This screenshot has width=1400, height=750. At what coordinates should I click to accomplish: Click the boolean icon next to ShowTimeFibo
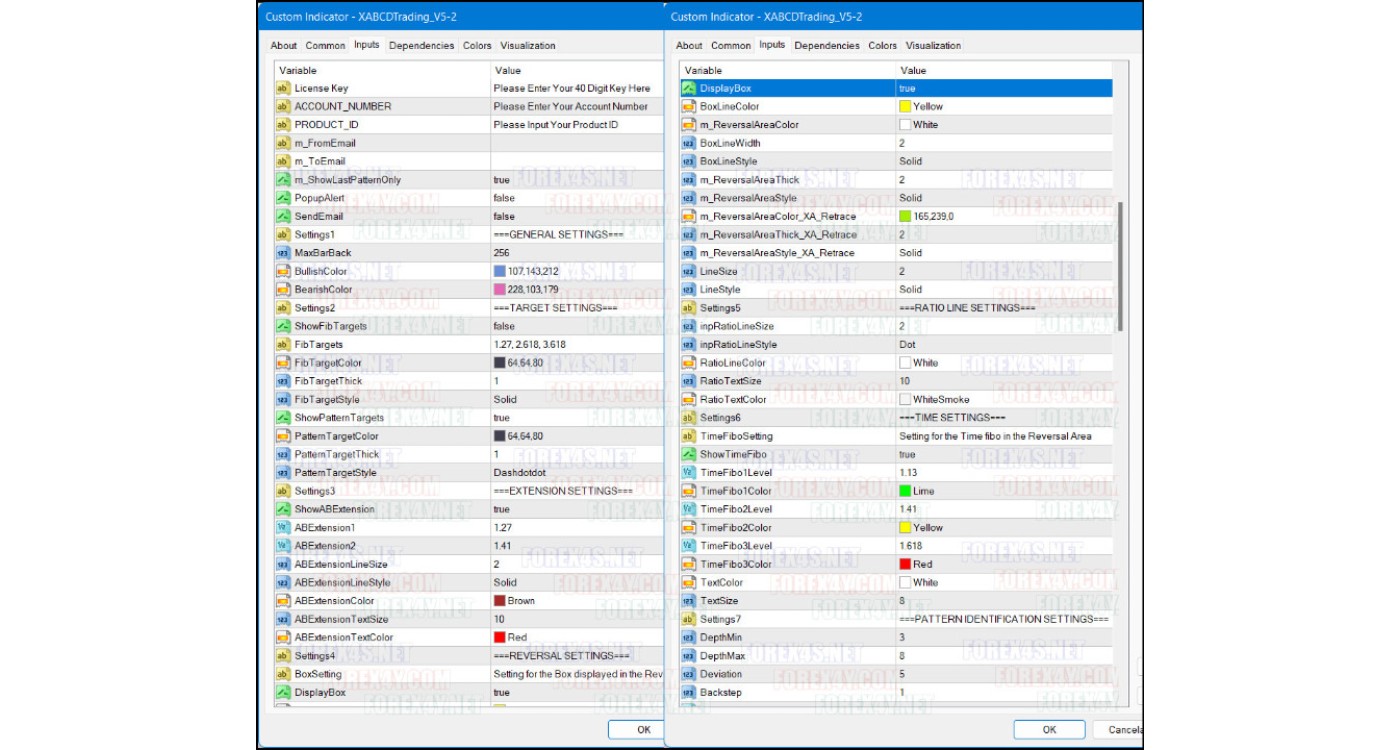[688, 453]
